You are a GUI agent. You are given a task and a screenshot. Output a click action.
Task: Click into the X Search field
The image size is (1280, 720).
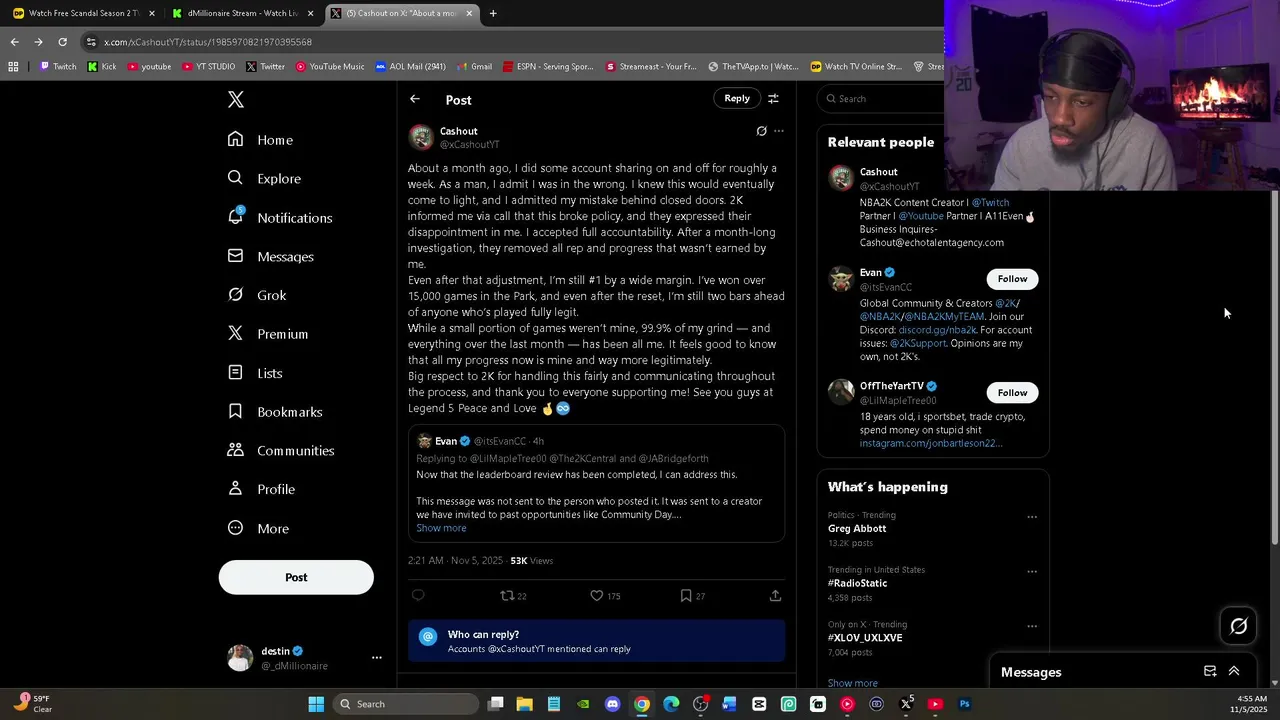pos(885,99)
